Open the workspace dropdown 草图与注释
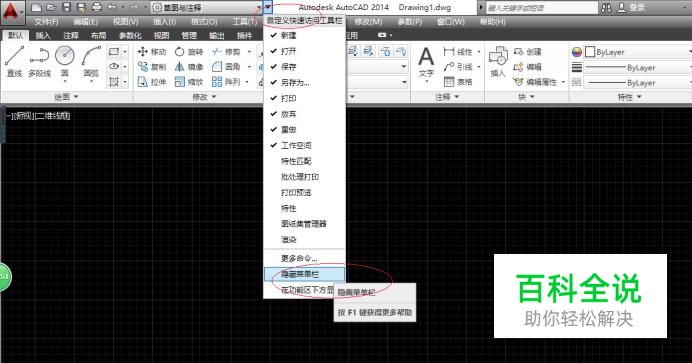The image size is (692, 363). 207,7
